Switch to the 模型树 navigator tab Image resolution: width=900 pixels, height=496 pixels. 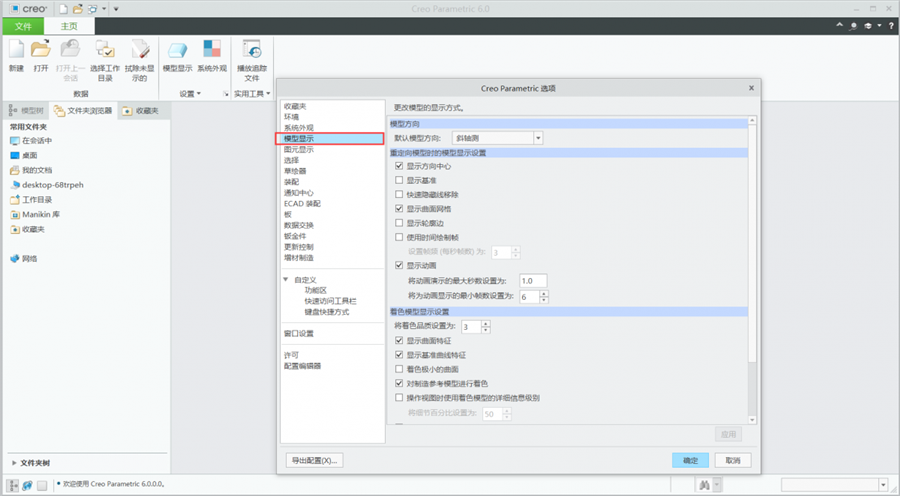(x=26, y=111)
